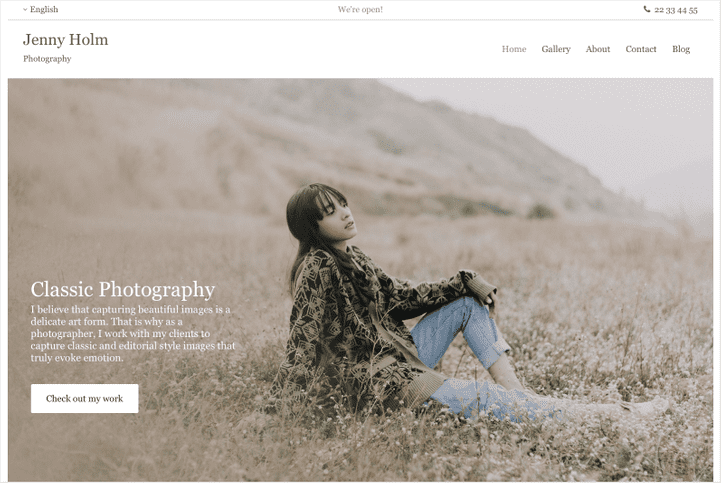Screen dimensions: 721x483
Task: Call the number 22 33 44 55
Action: coord(675,10)
